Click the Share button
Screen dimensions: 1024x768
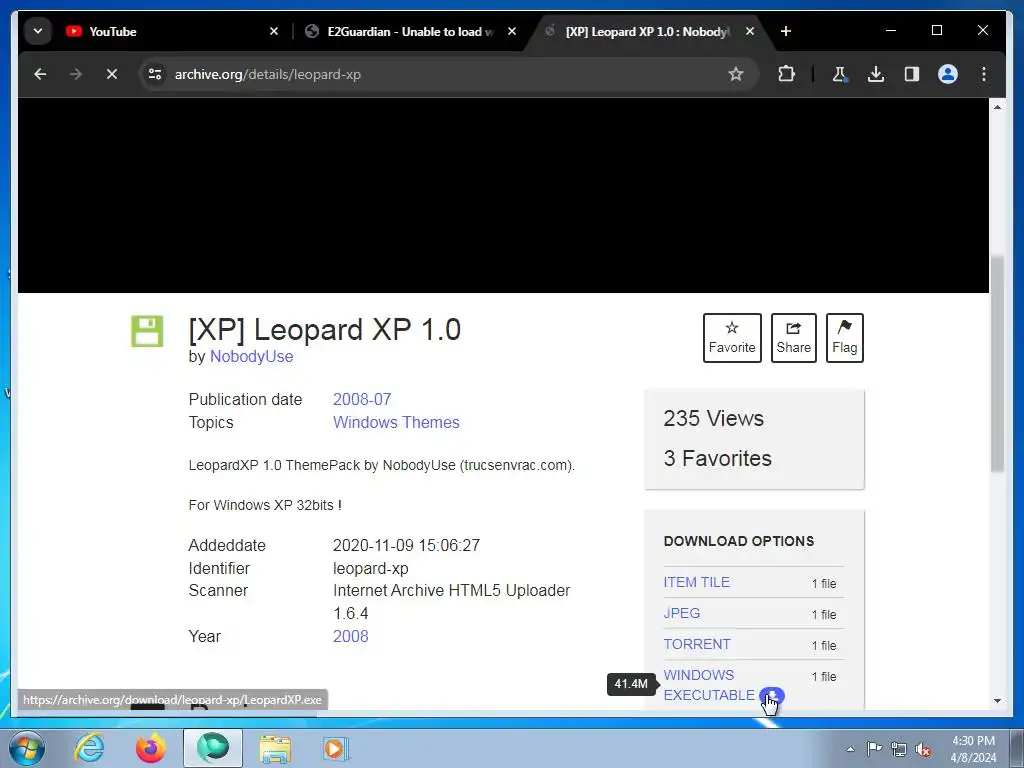pyautogui.click(x=793, y=338)
